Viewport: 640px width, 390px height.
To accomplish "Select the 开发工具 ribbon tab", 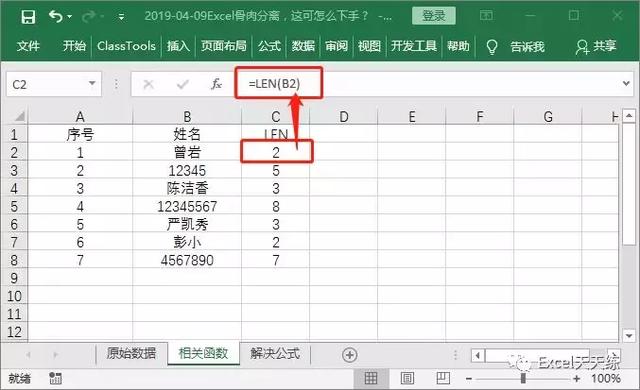I will tap(414, 46).
